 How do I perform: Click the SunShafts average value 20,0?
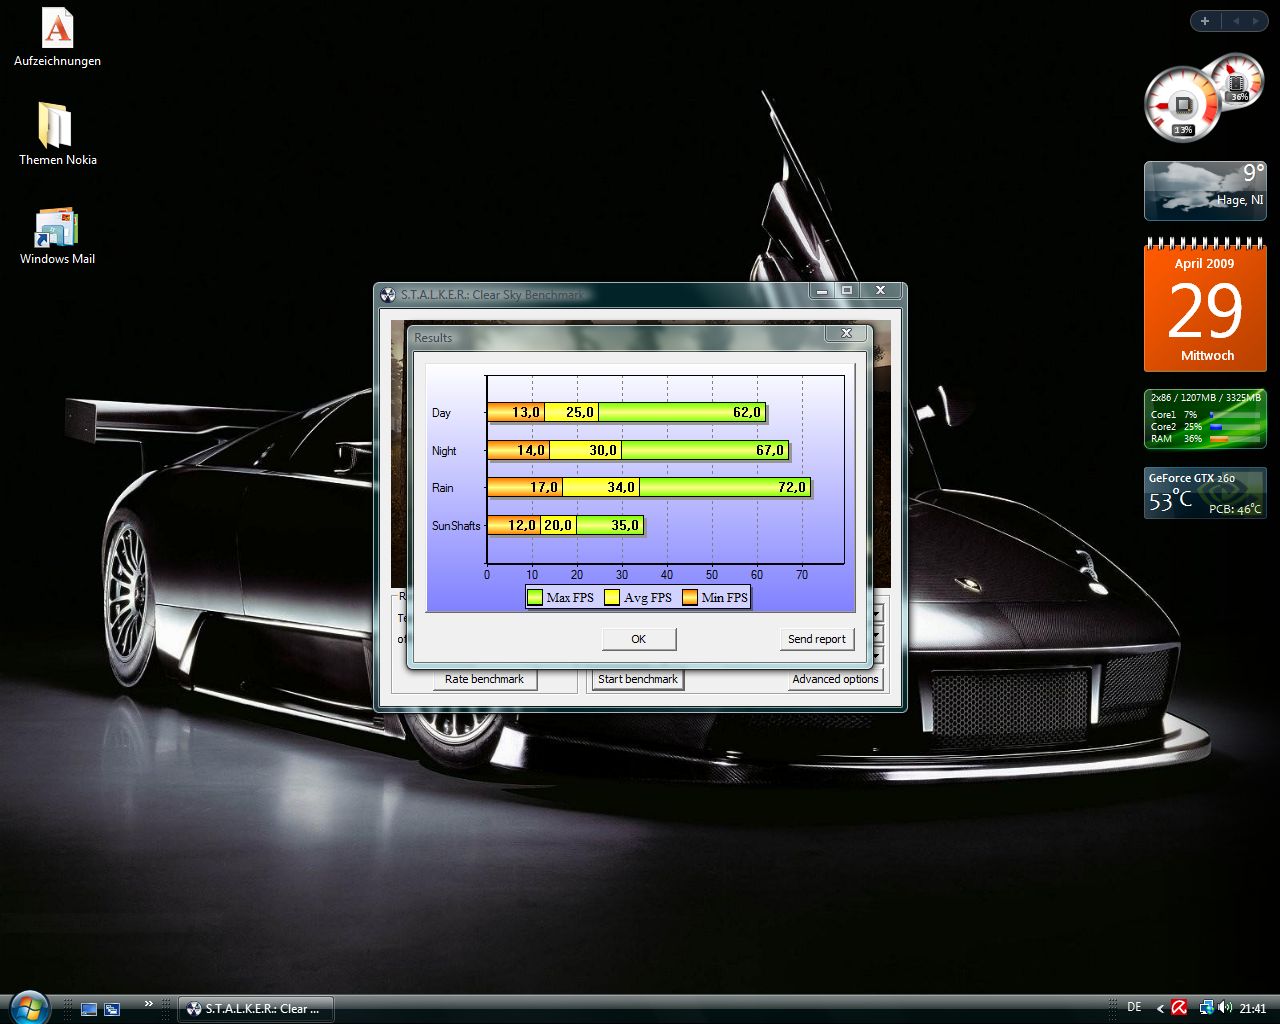click(x=558, y=525)
